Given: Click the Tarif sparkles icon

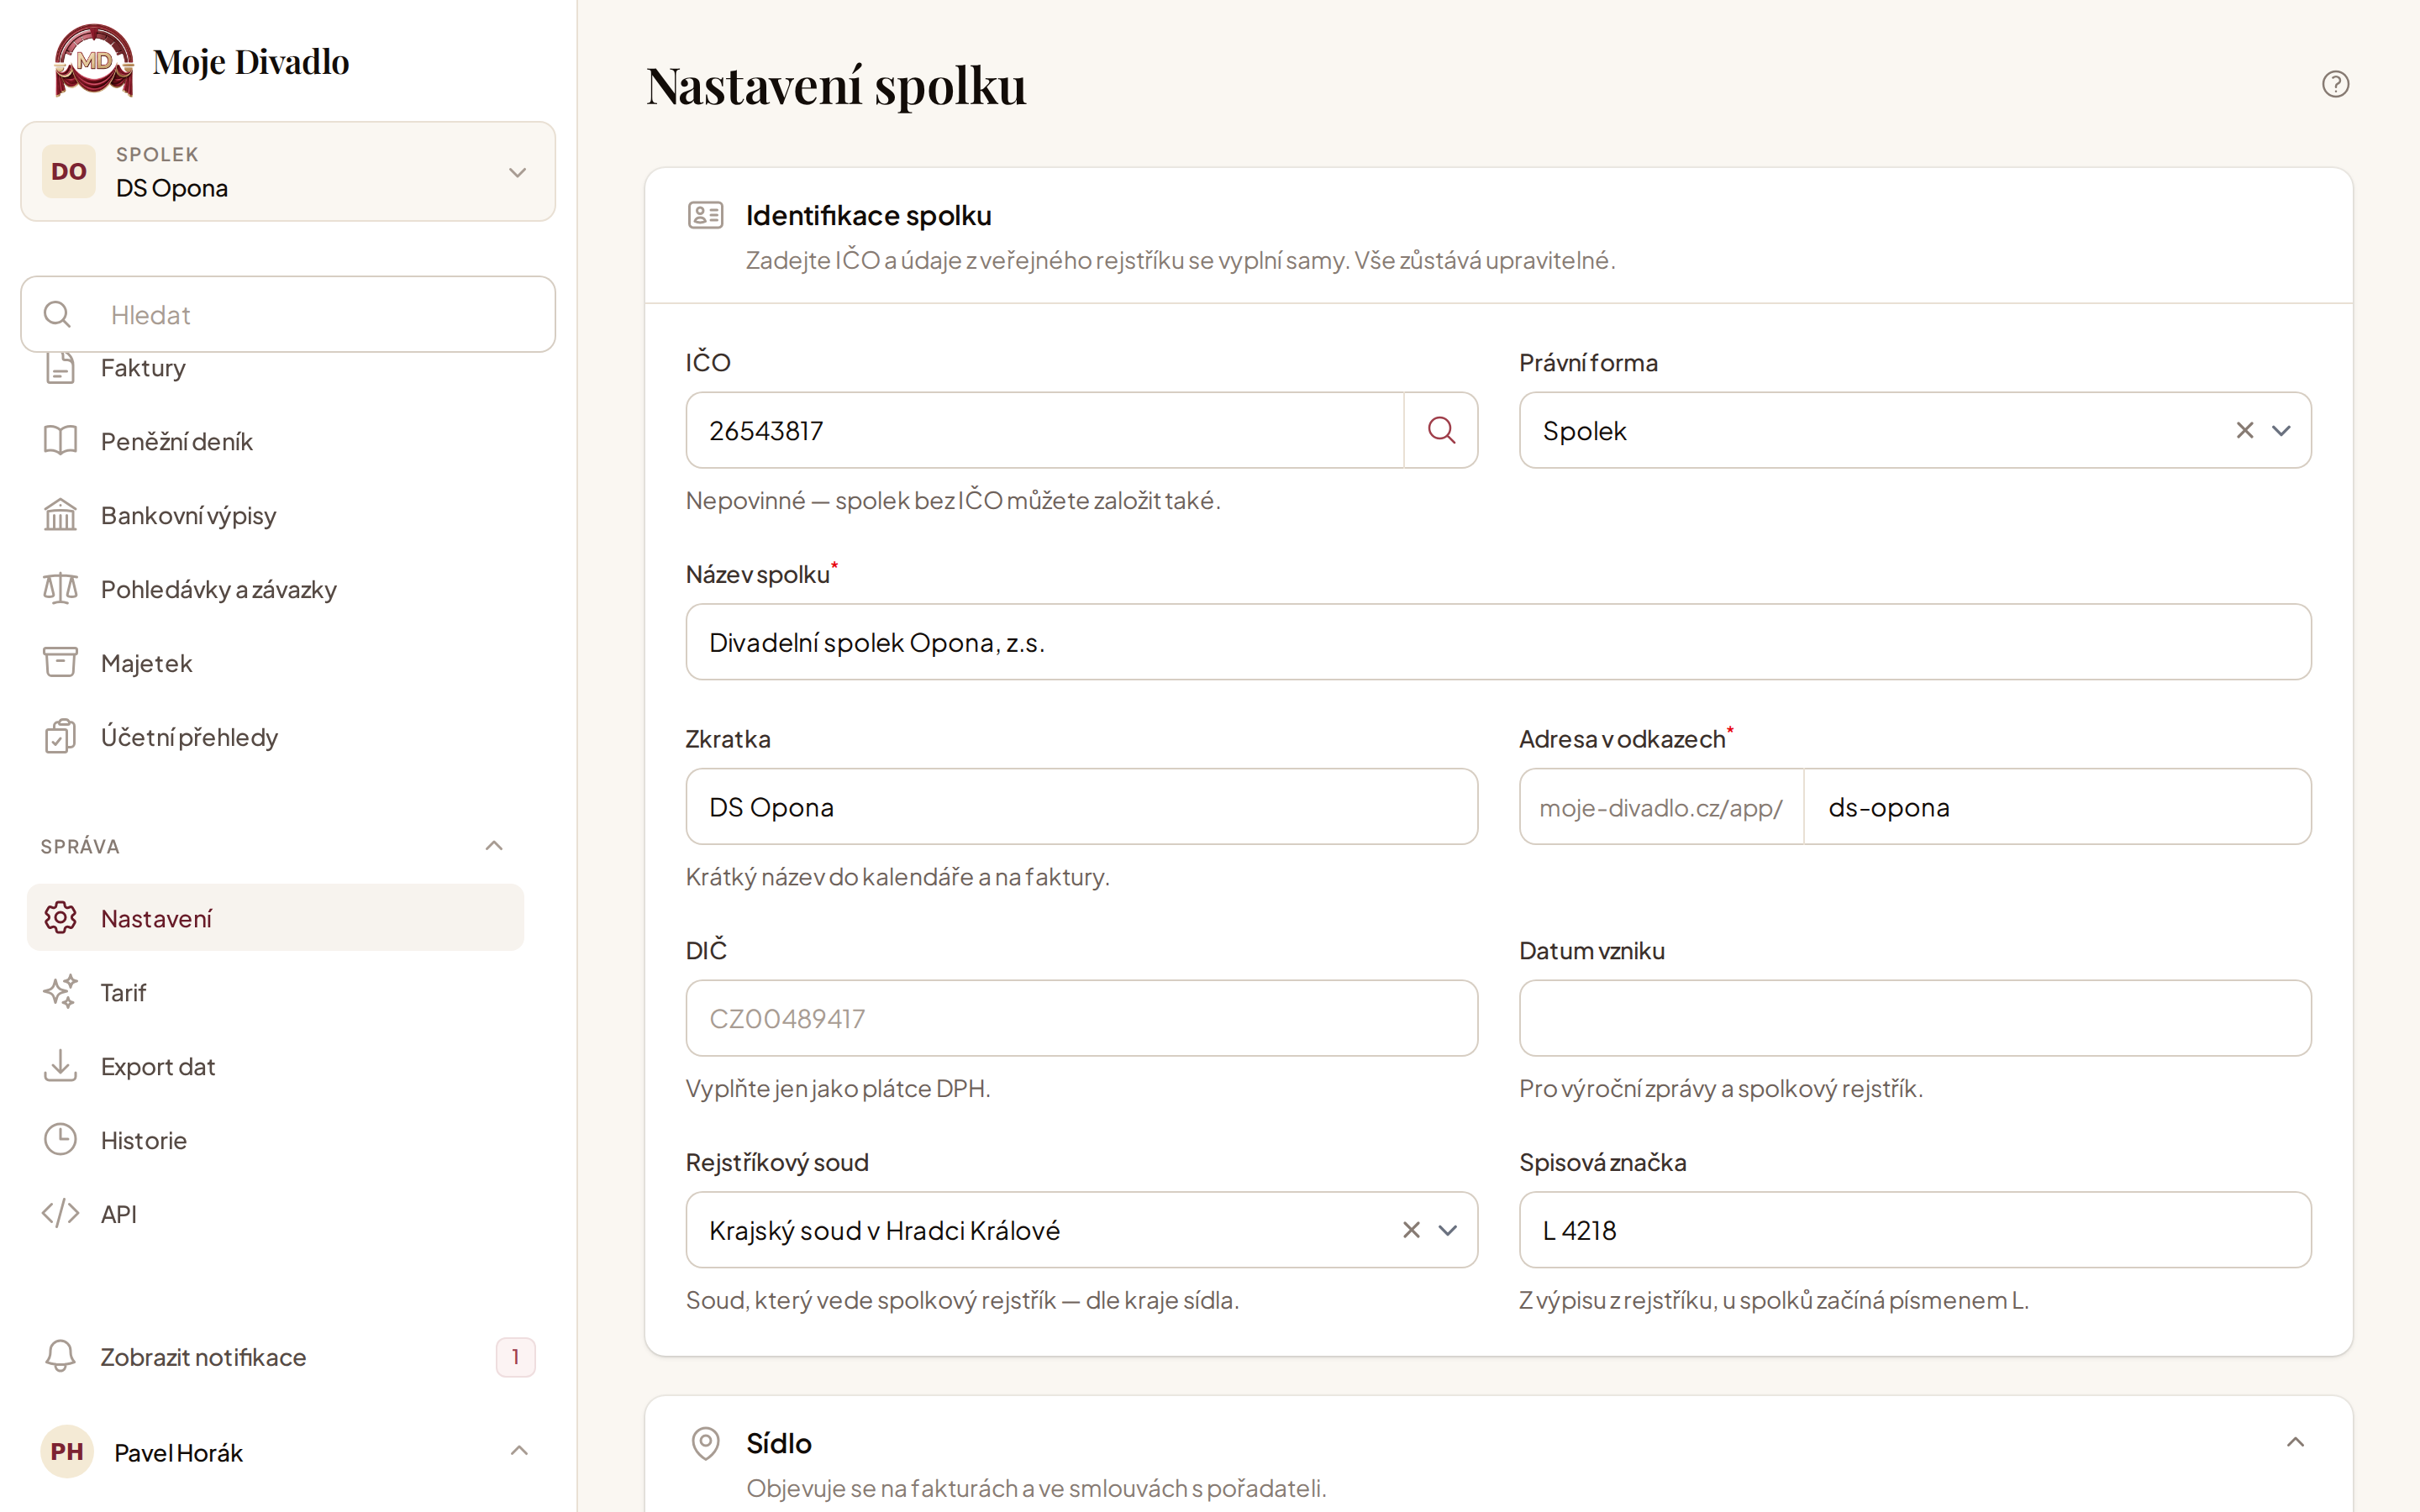Looking at the screenshot, I should (60, 992).
